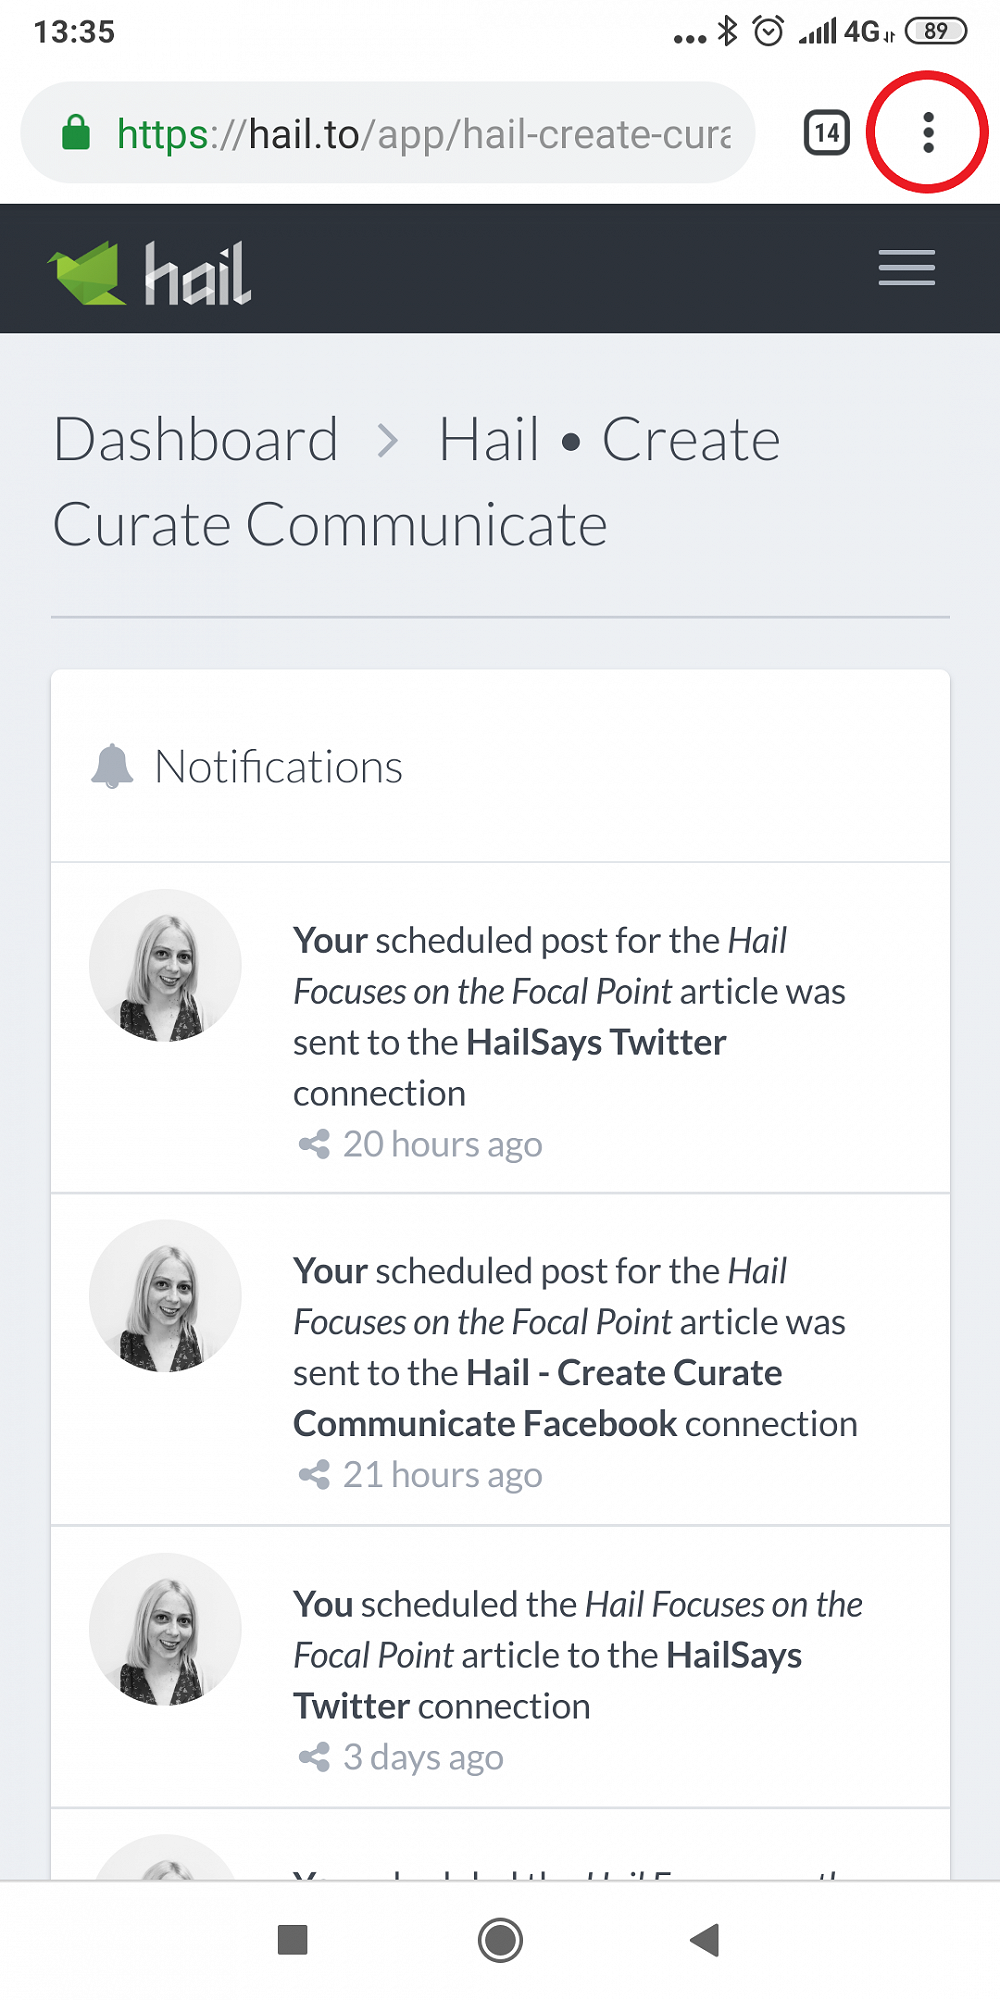Click the avatar on the Facebook notification
Image resolution: width=1000 pixels, height=2000 pixels.
click(165, 1296)
